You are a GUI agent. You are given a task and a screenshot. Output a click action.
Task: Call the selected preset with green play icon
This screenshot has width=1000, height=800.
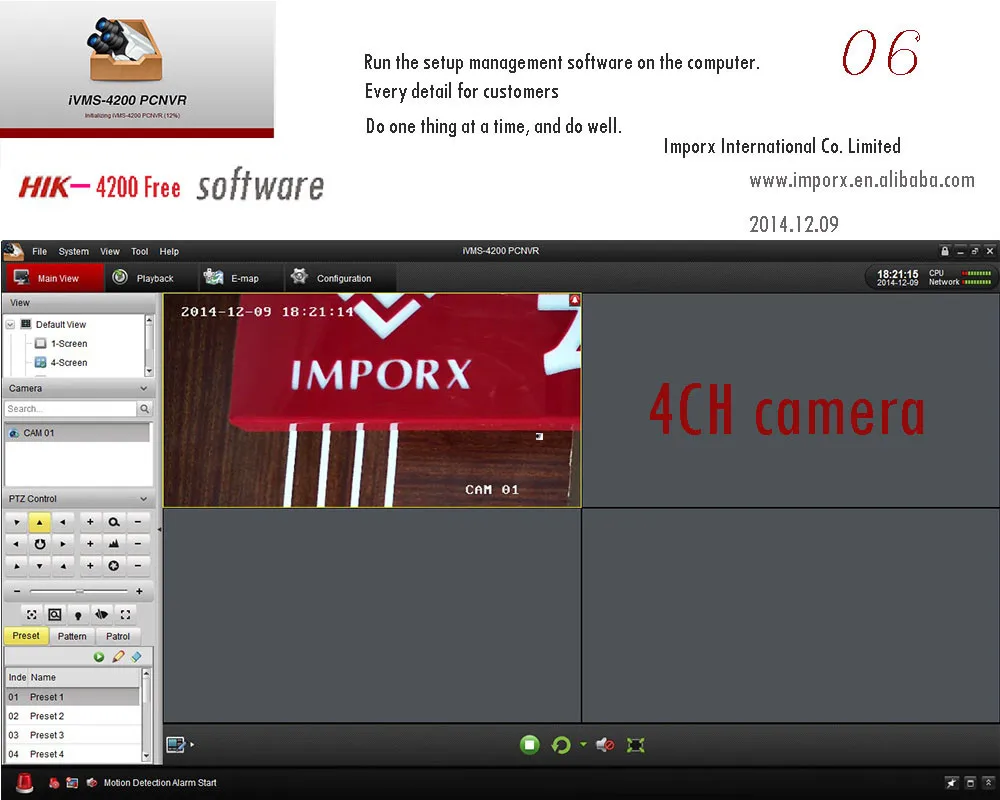tap(99, 656)
